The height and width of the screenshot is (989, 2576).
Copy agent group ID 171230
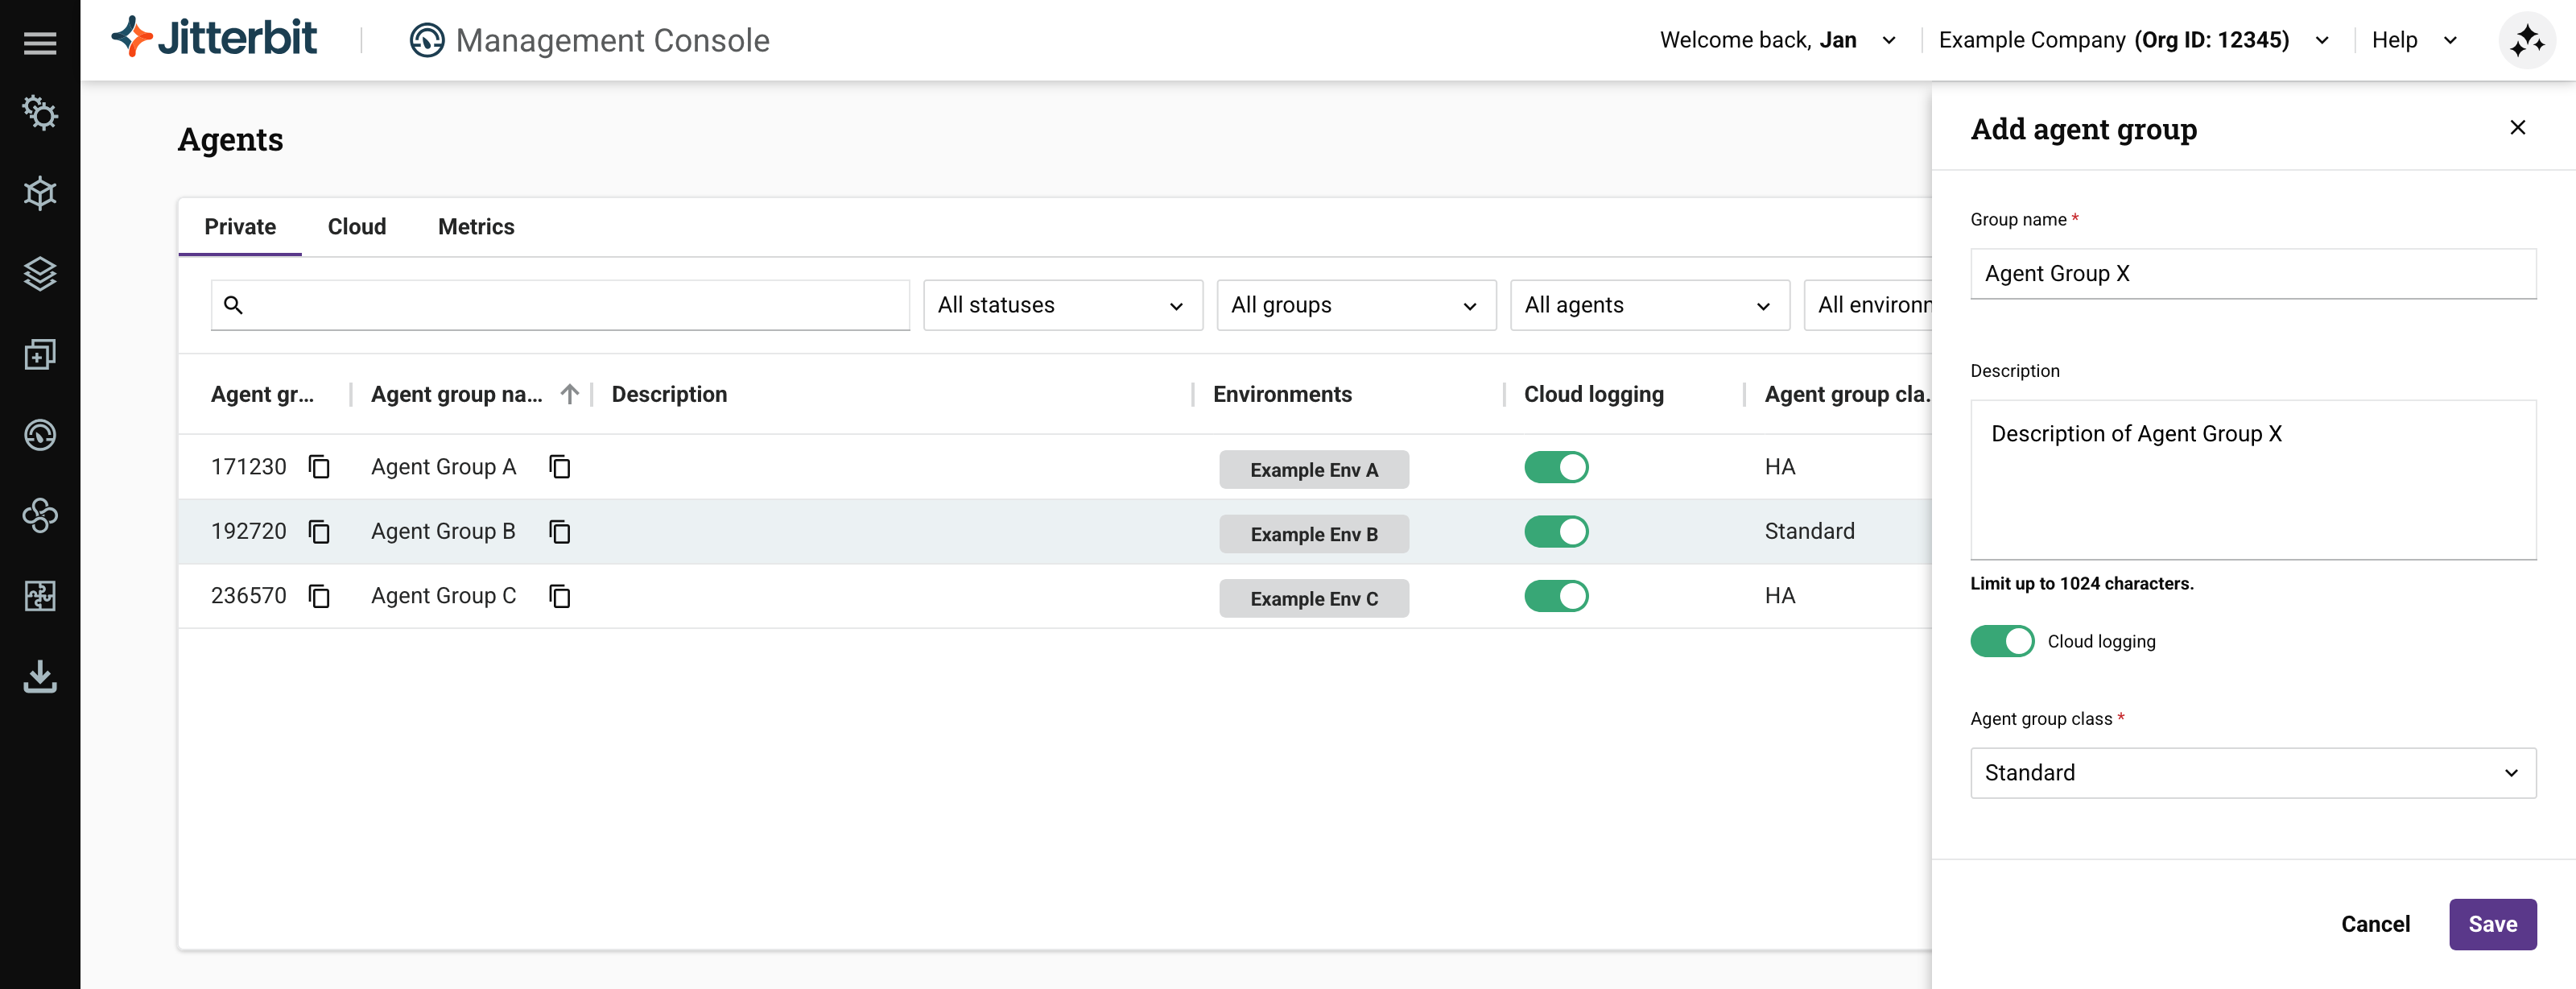point(319,467)
